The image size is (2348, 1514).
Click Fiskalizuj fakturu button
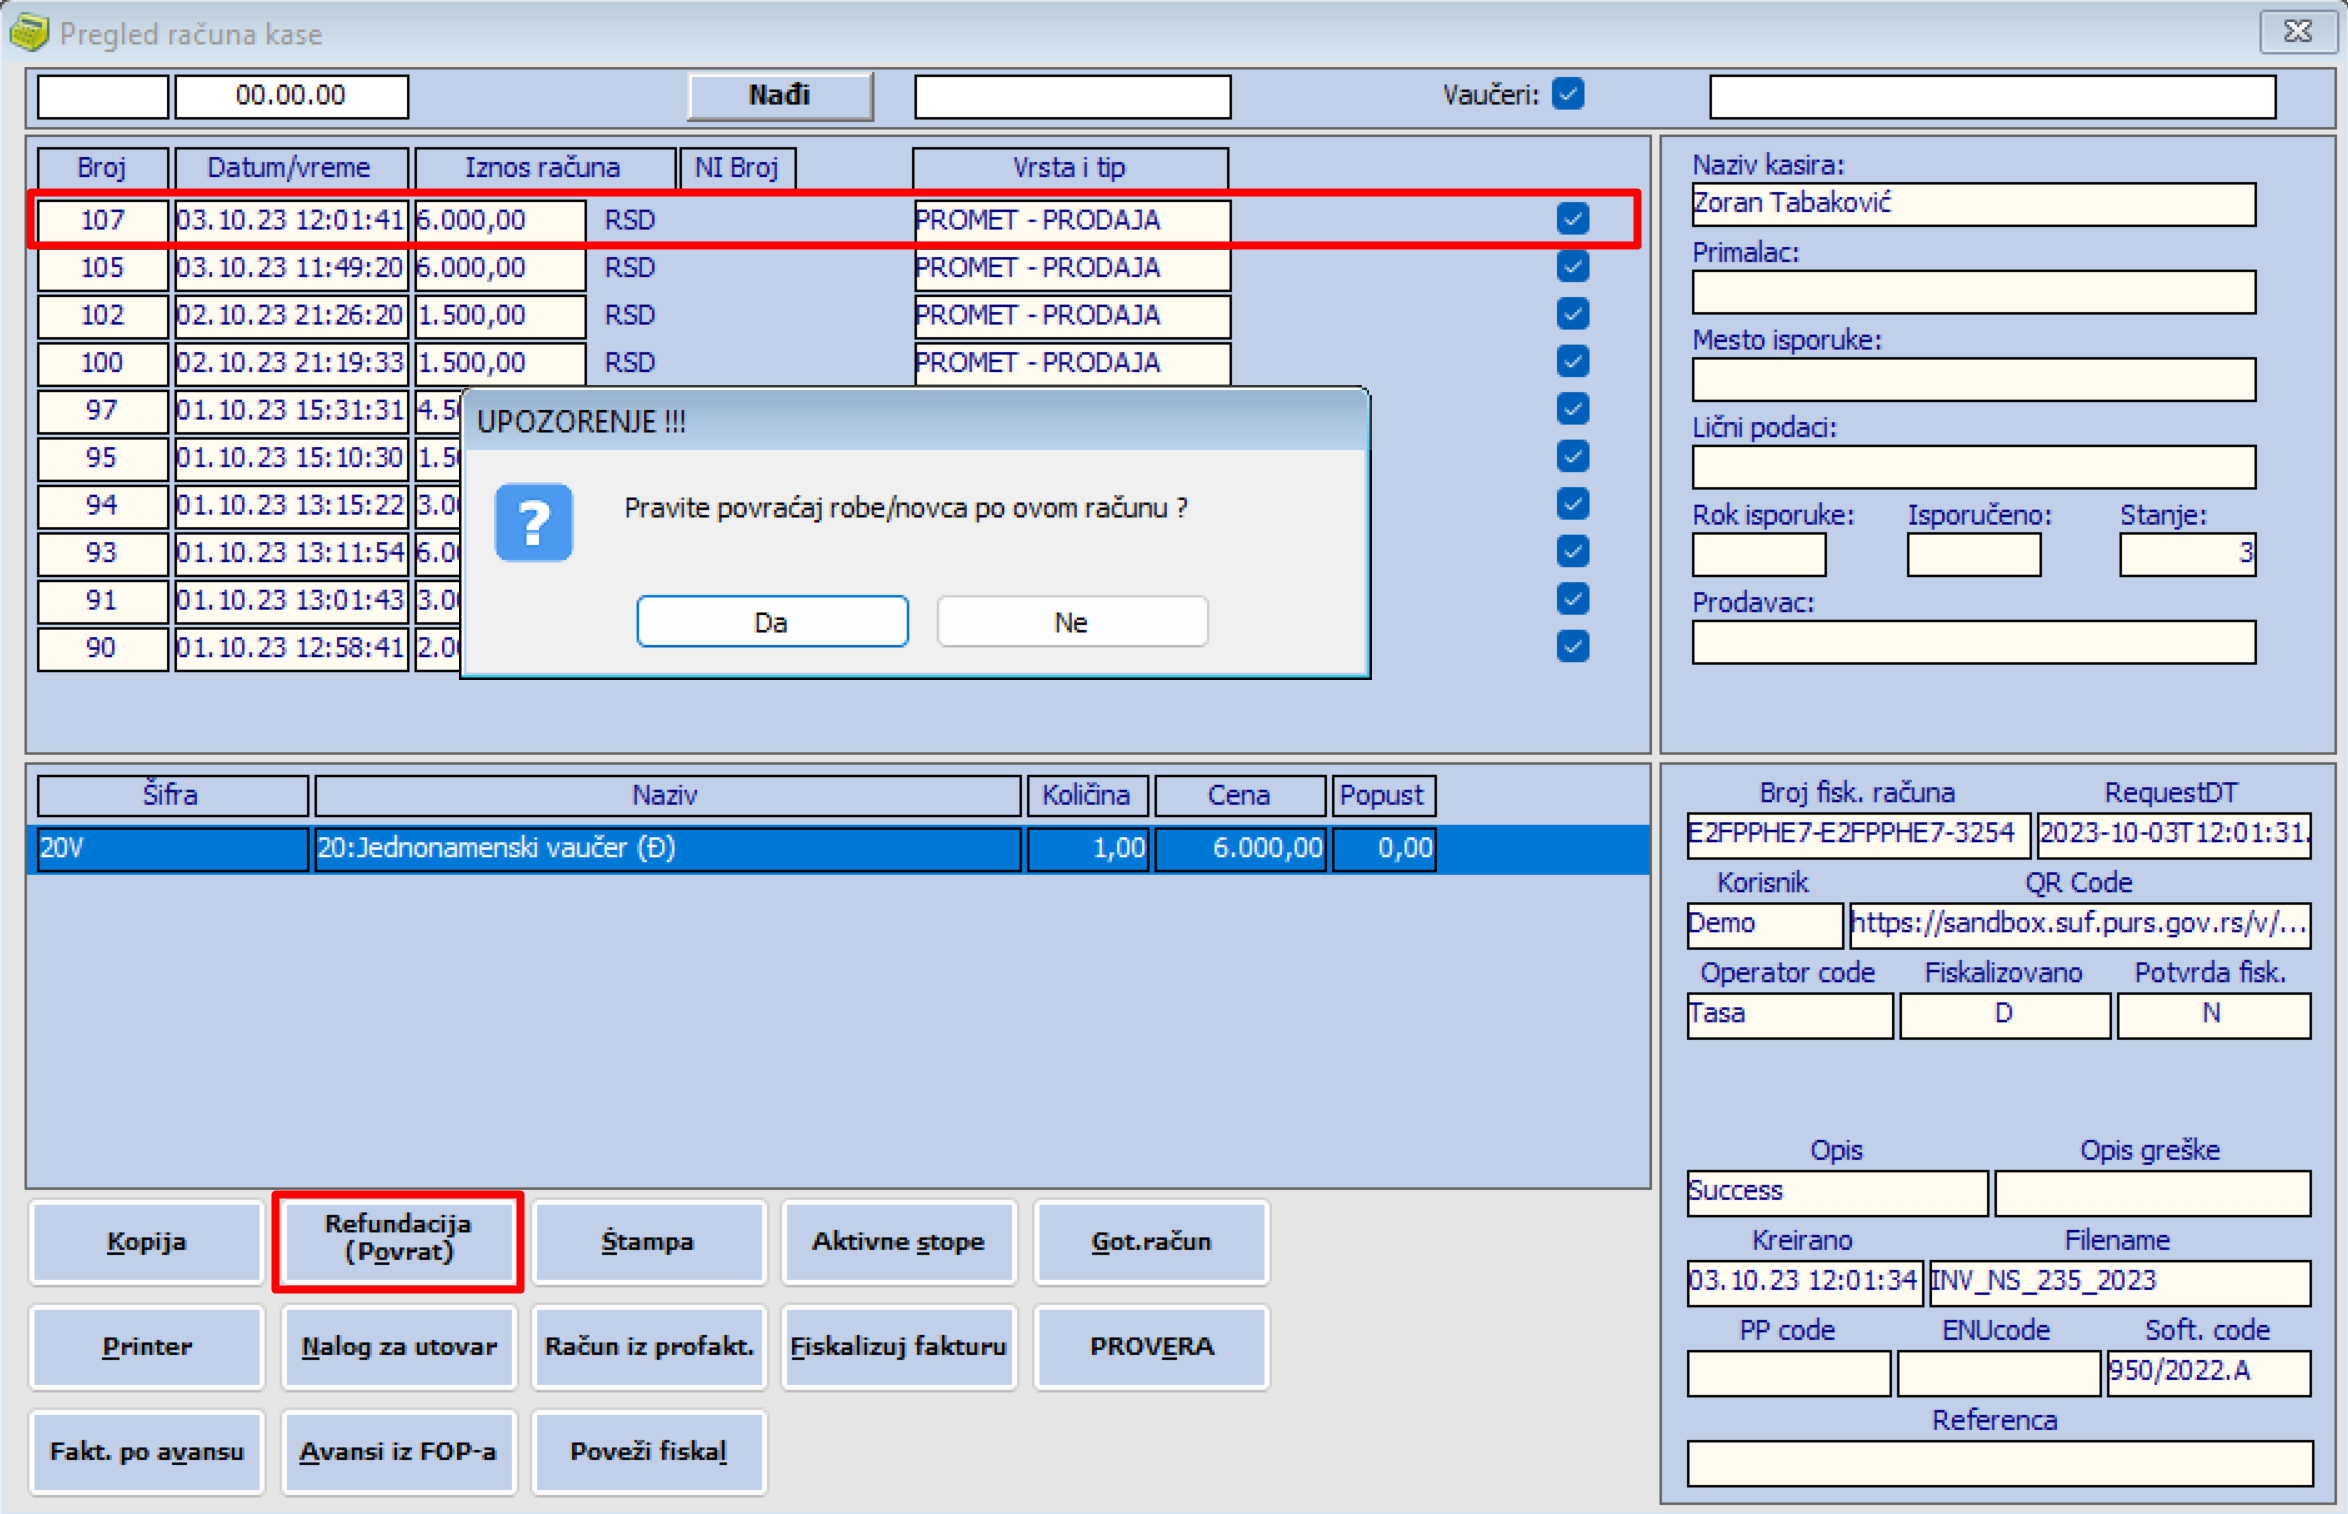[x=898, y=1346]
